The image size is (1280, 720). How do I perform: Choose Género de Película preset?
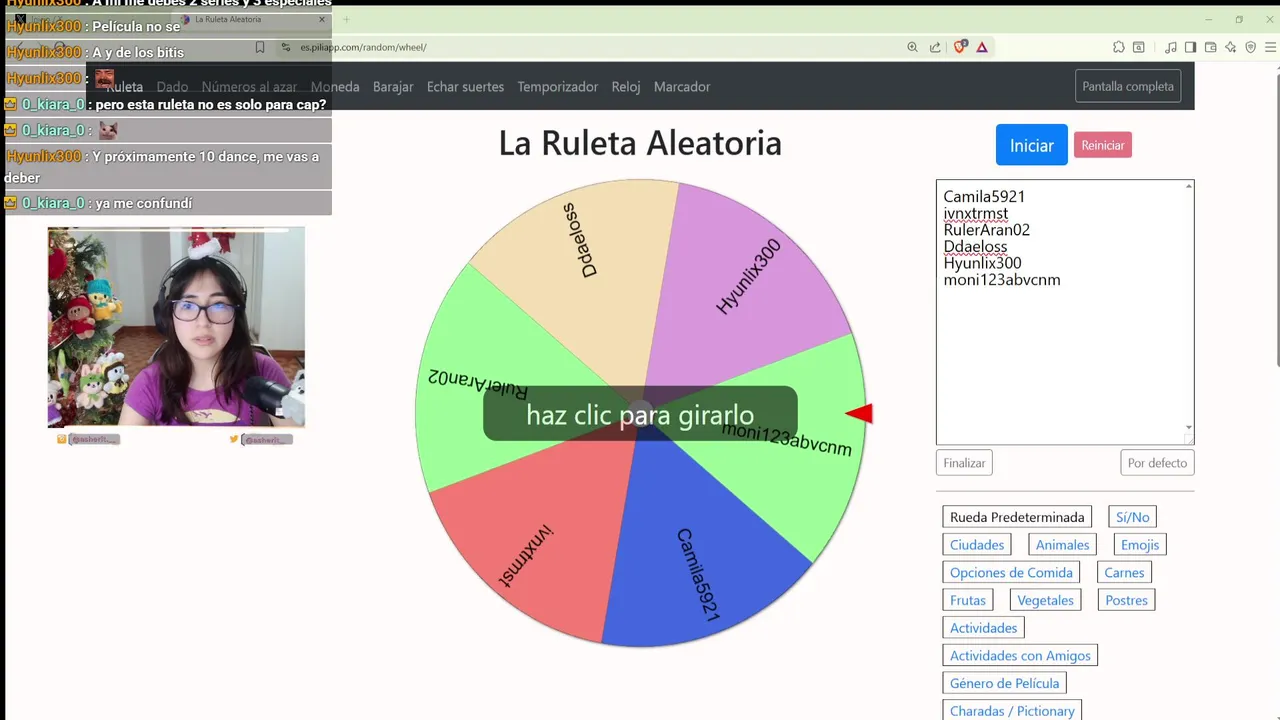1004,684
